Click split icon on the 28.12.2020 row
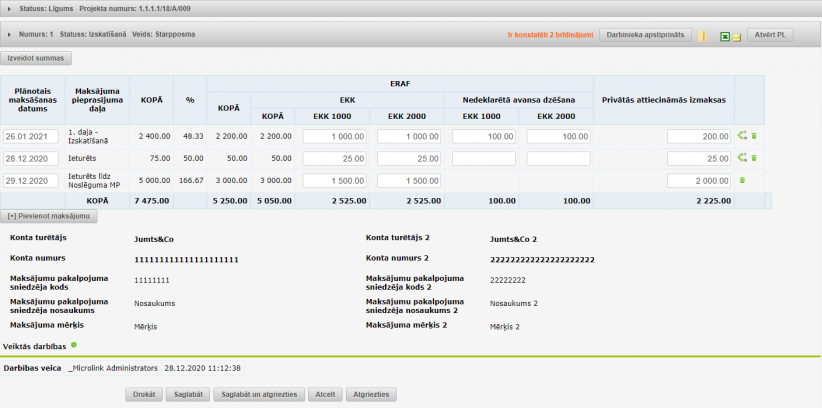Screen dimensions: 822x408 tap(742, 158)
